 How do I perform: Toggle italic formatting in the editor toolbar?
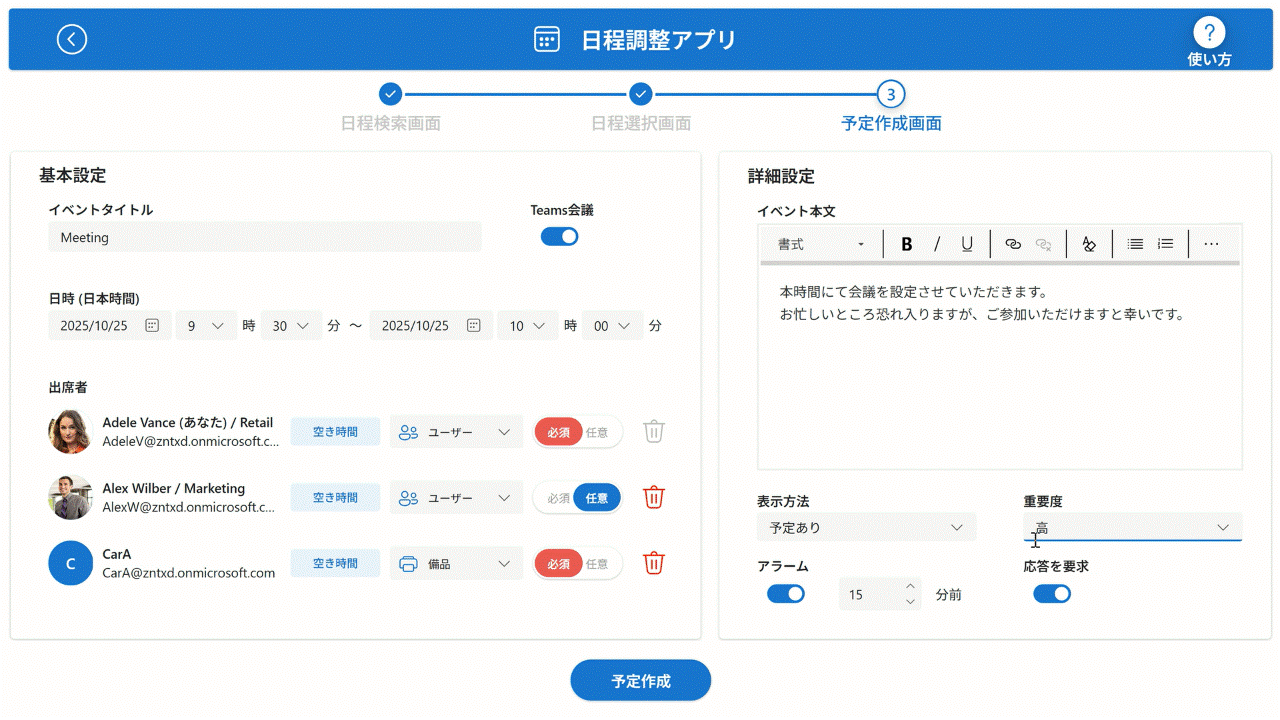pos(937,244)
